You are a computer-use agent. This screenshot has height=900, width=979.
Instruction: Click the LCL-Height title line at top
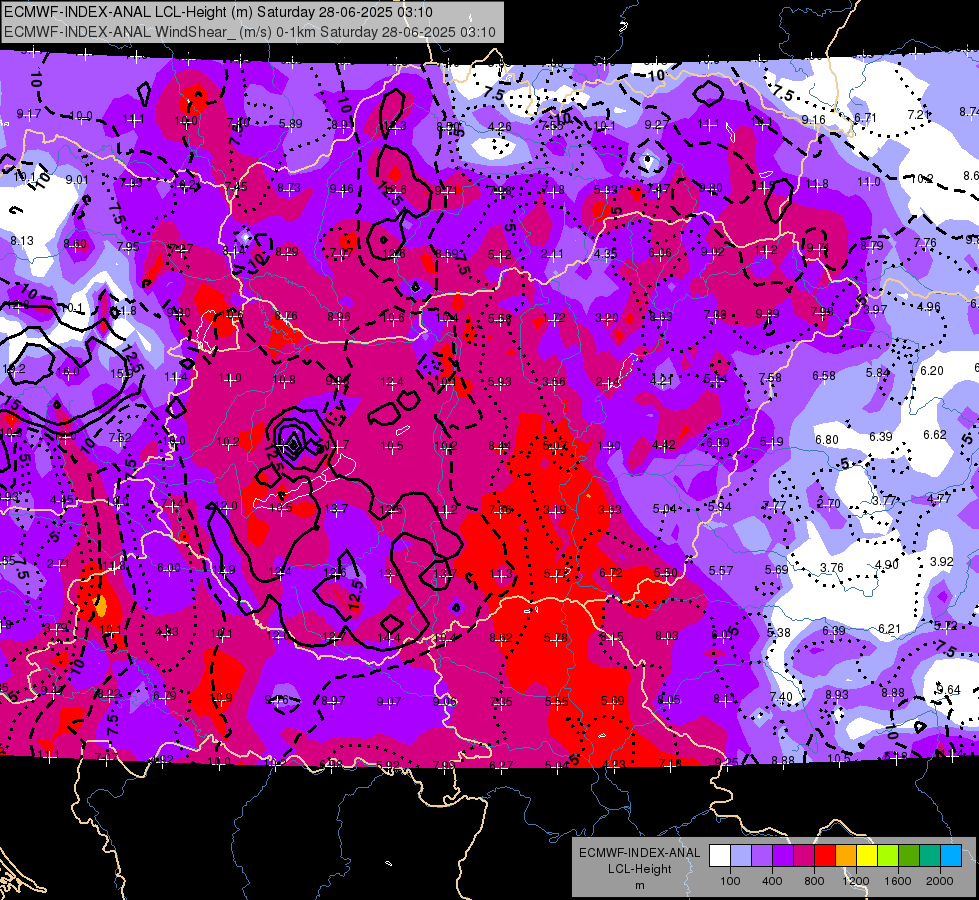tap(219, 12)
